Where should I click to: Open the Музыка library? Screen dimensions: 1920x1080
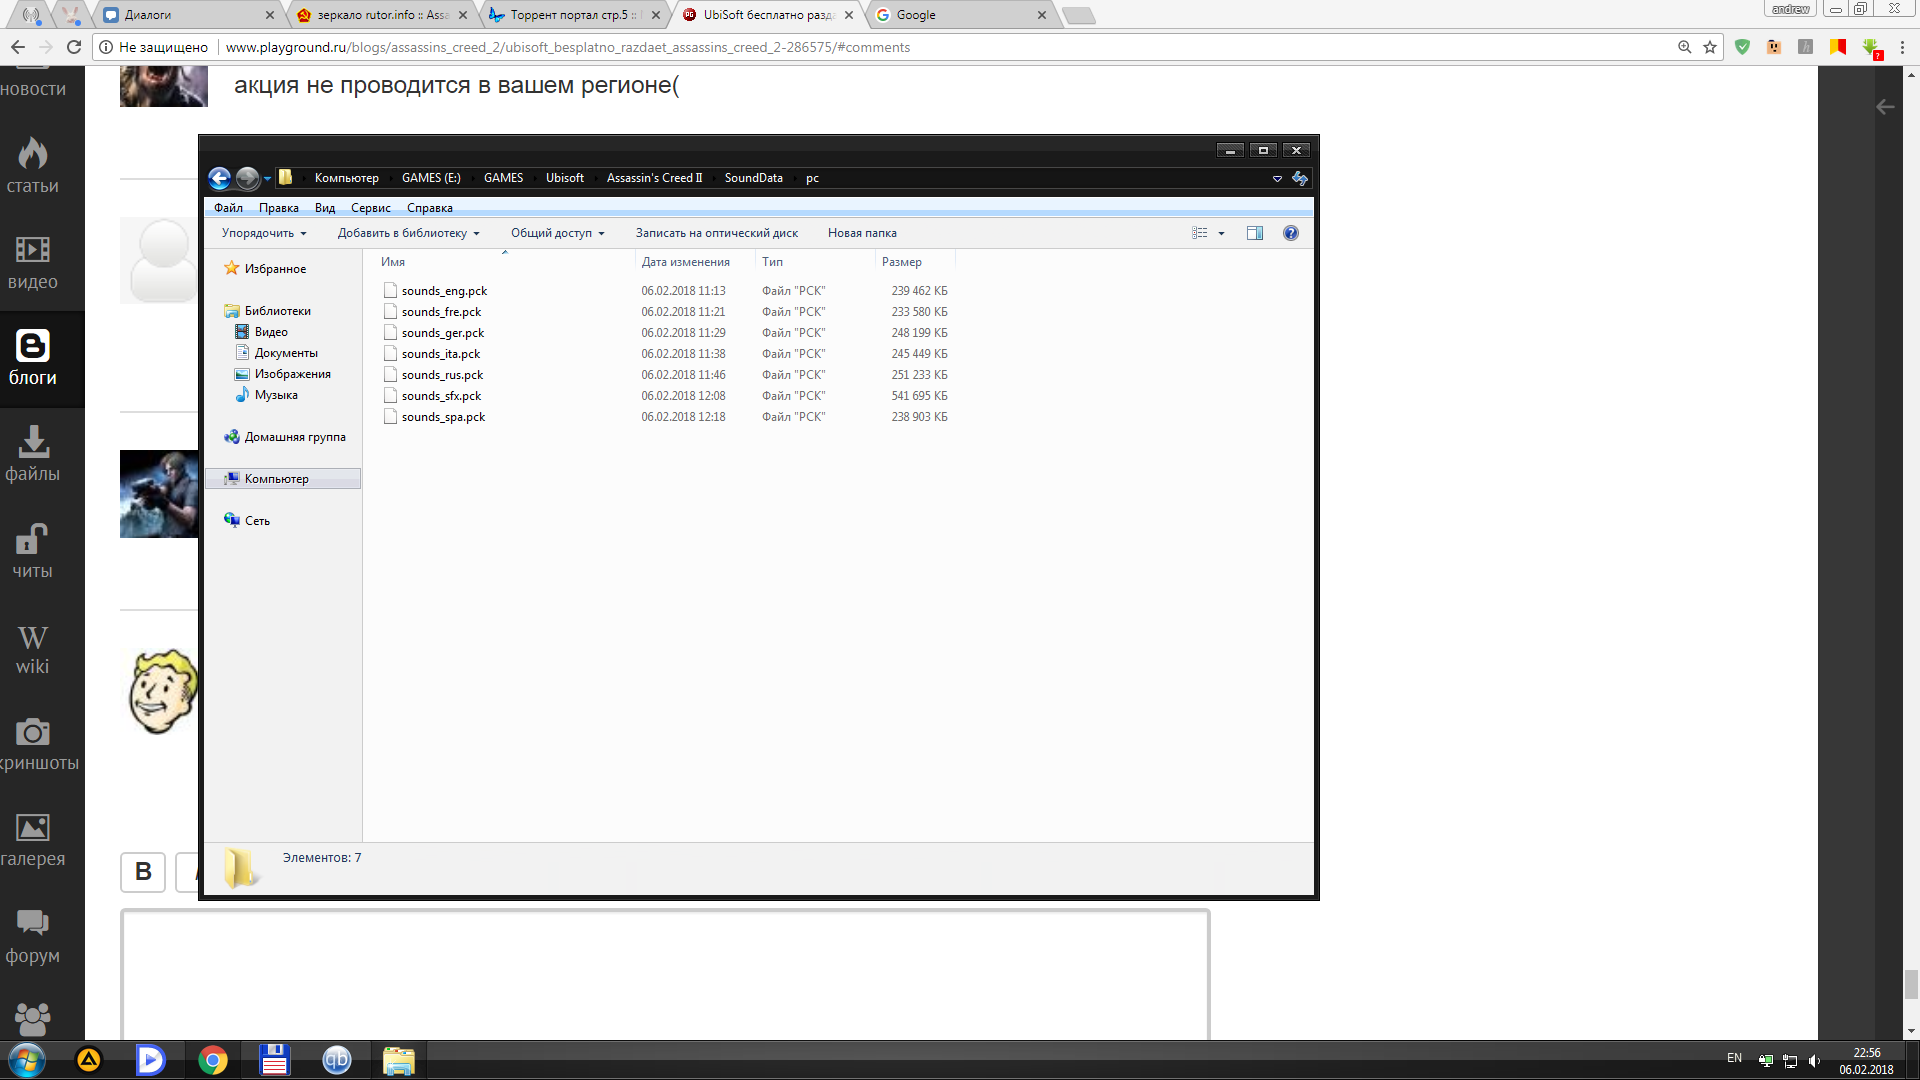point(266,395)
